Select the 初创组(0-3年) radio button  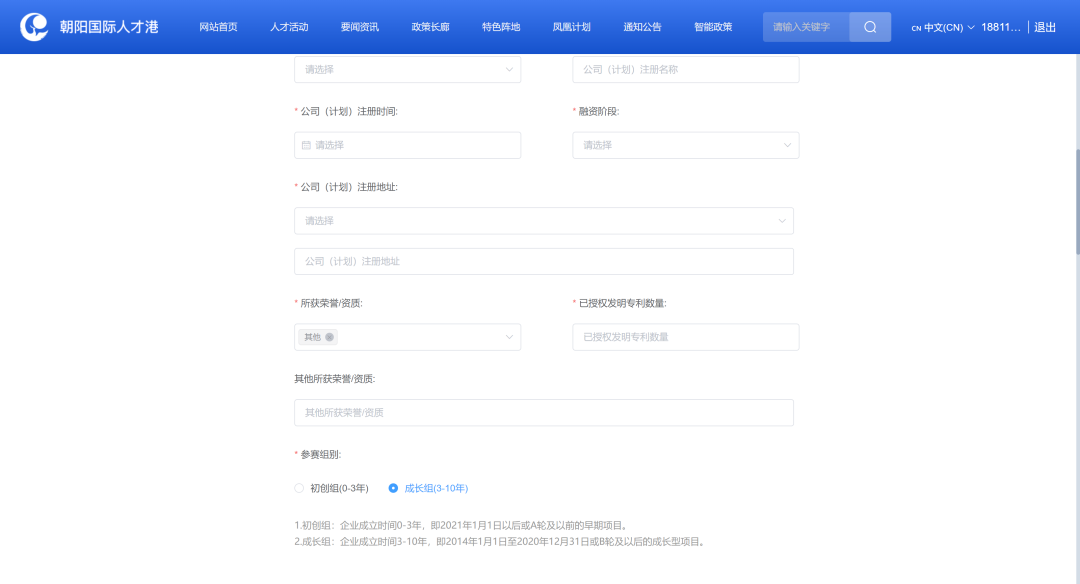coord(299,488)
